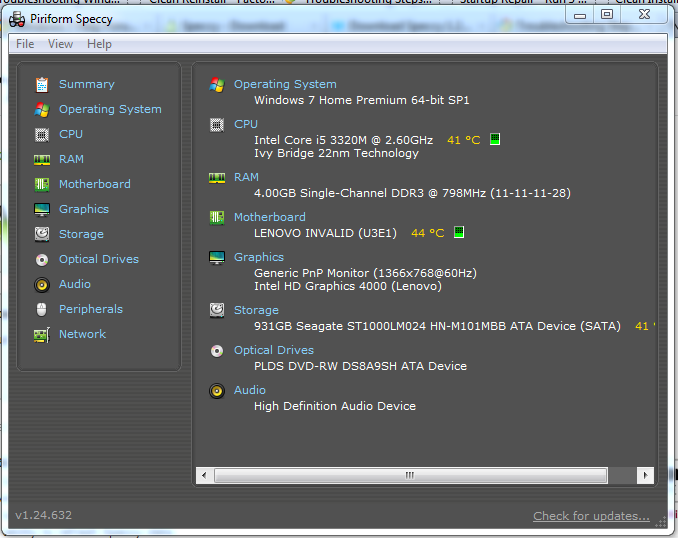The height and width of the screenshot is (538, 678).
Task: Open the Audio heading link in summary
Action: click(x=250, y=391)
